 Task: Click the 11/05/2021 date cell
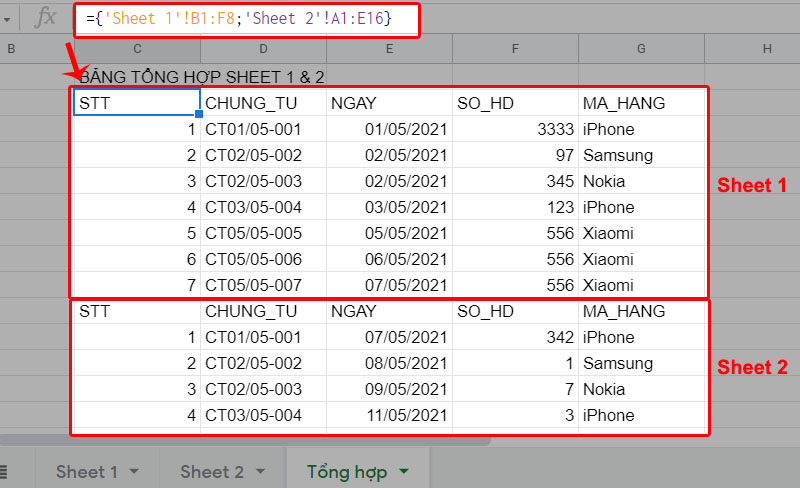click(388, 415)
